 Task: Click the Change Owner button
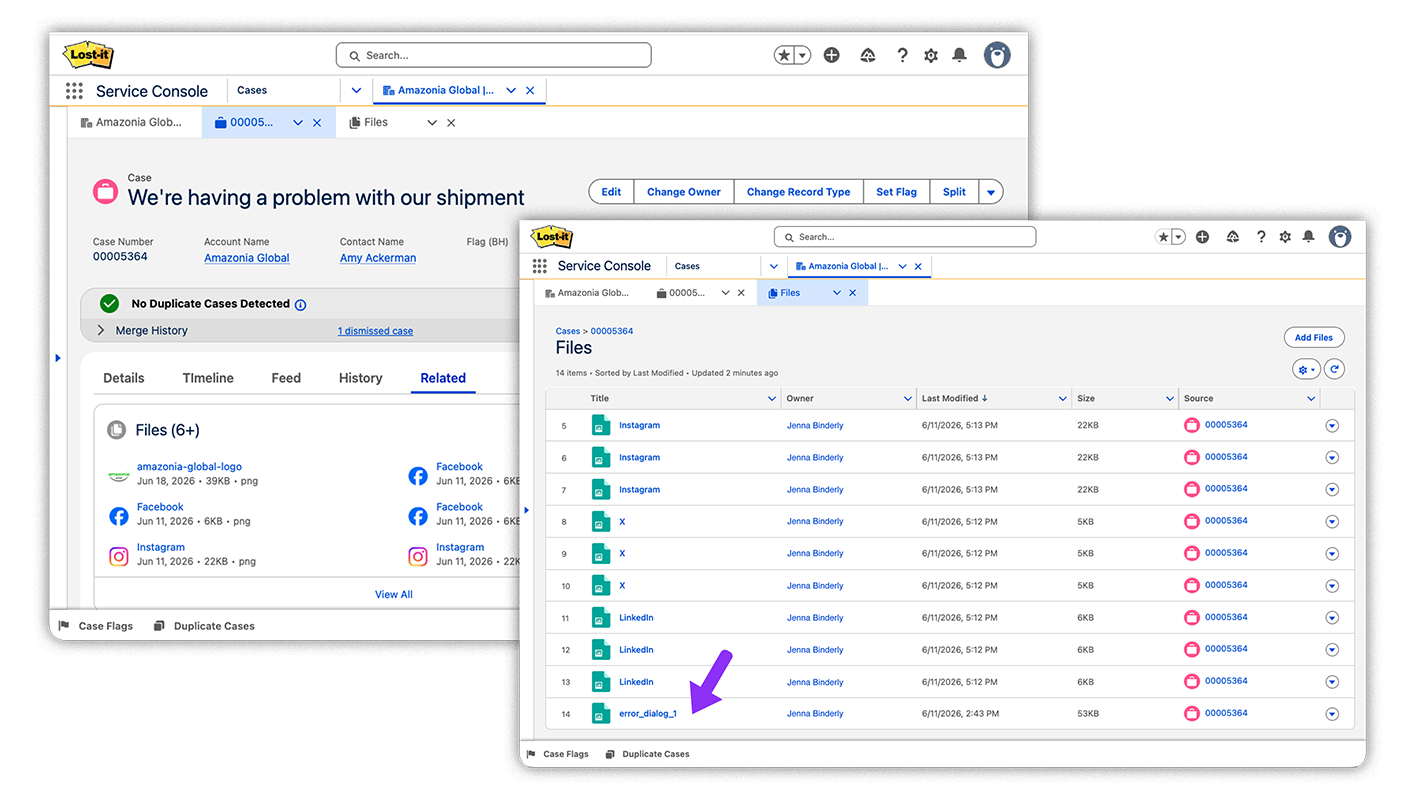[x=684, y=192]
